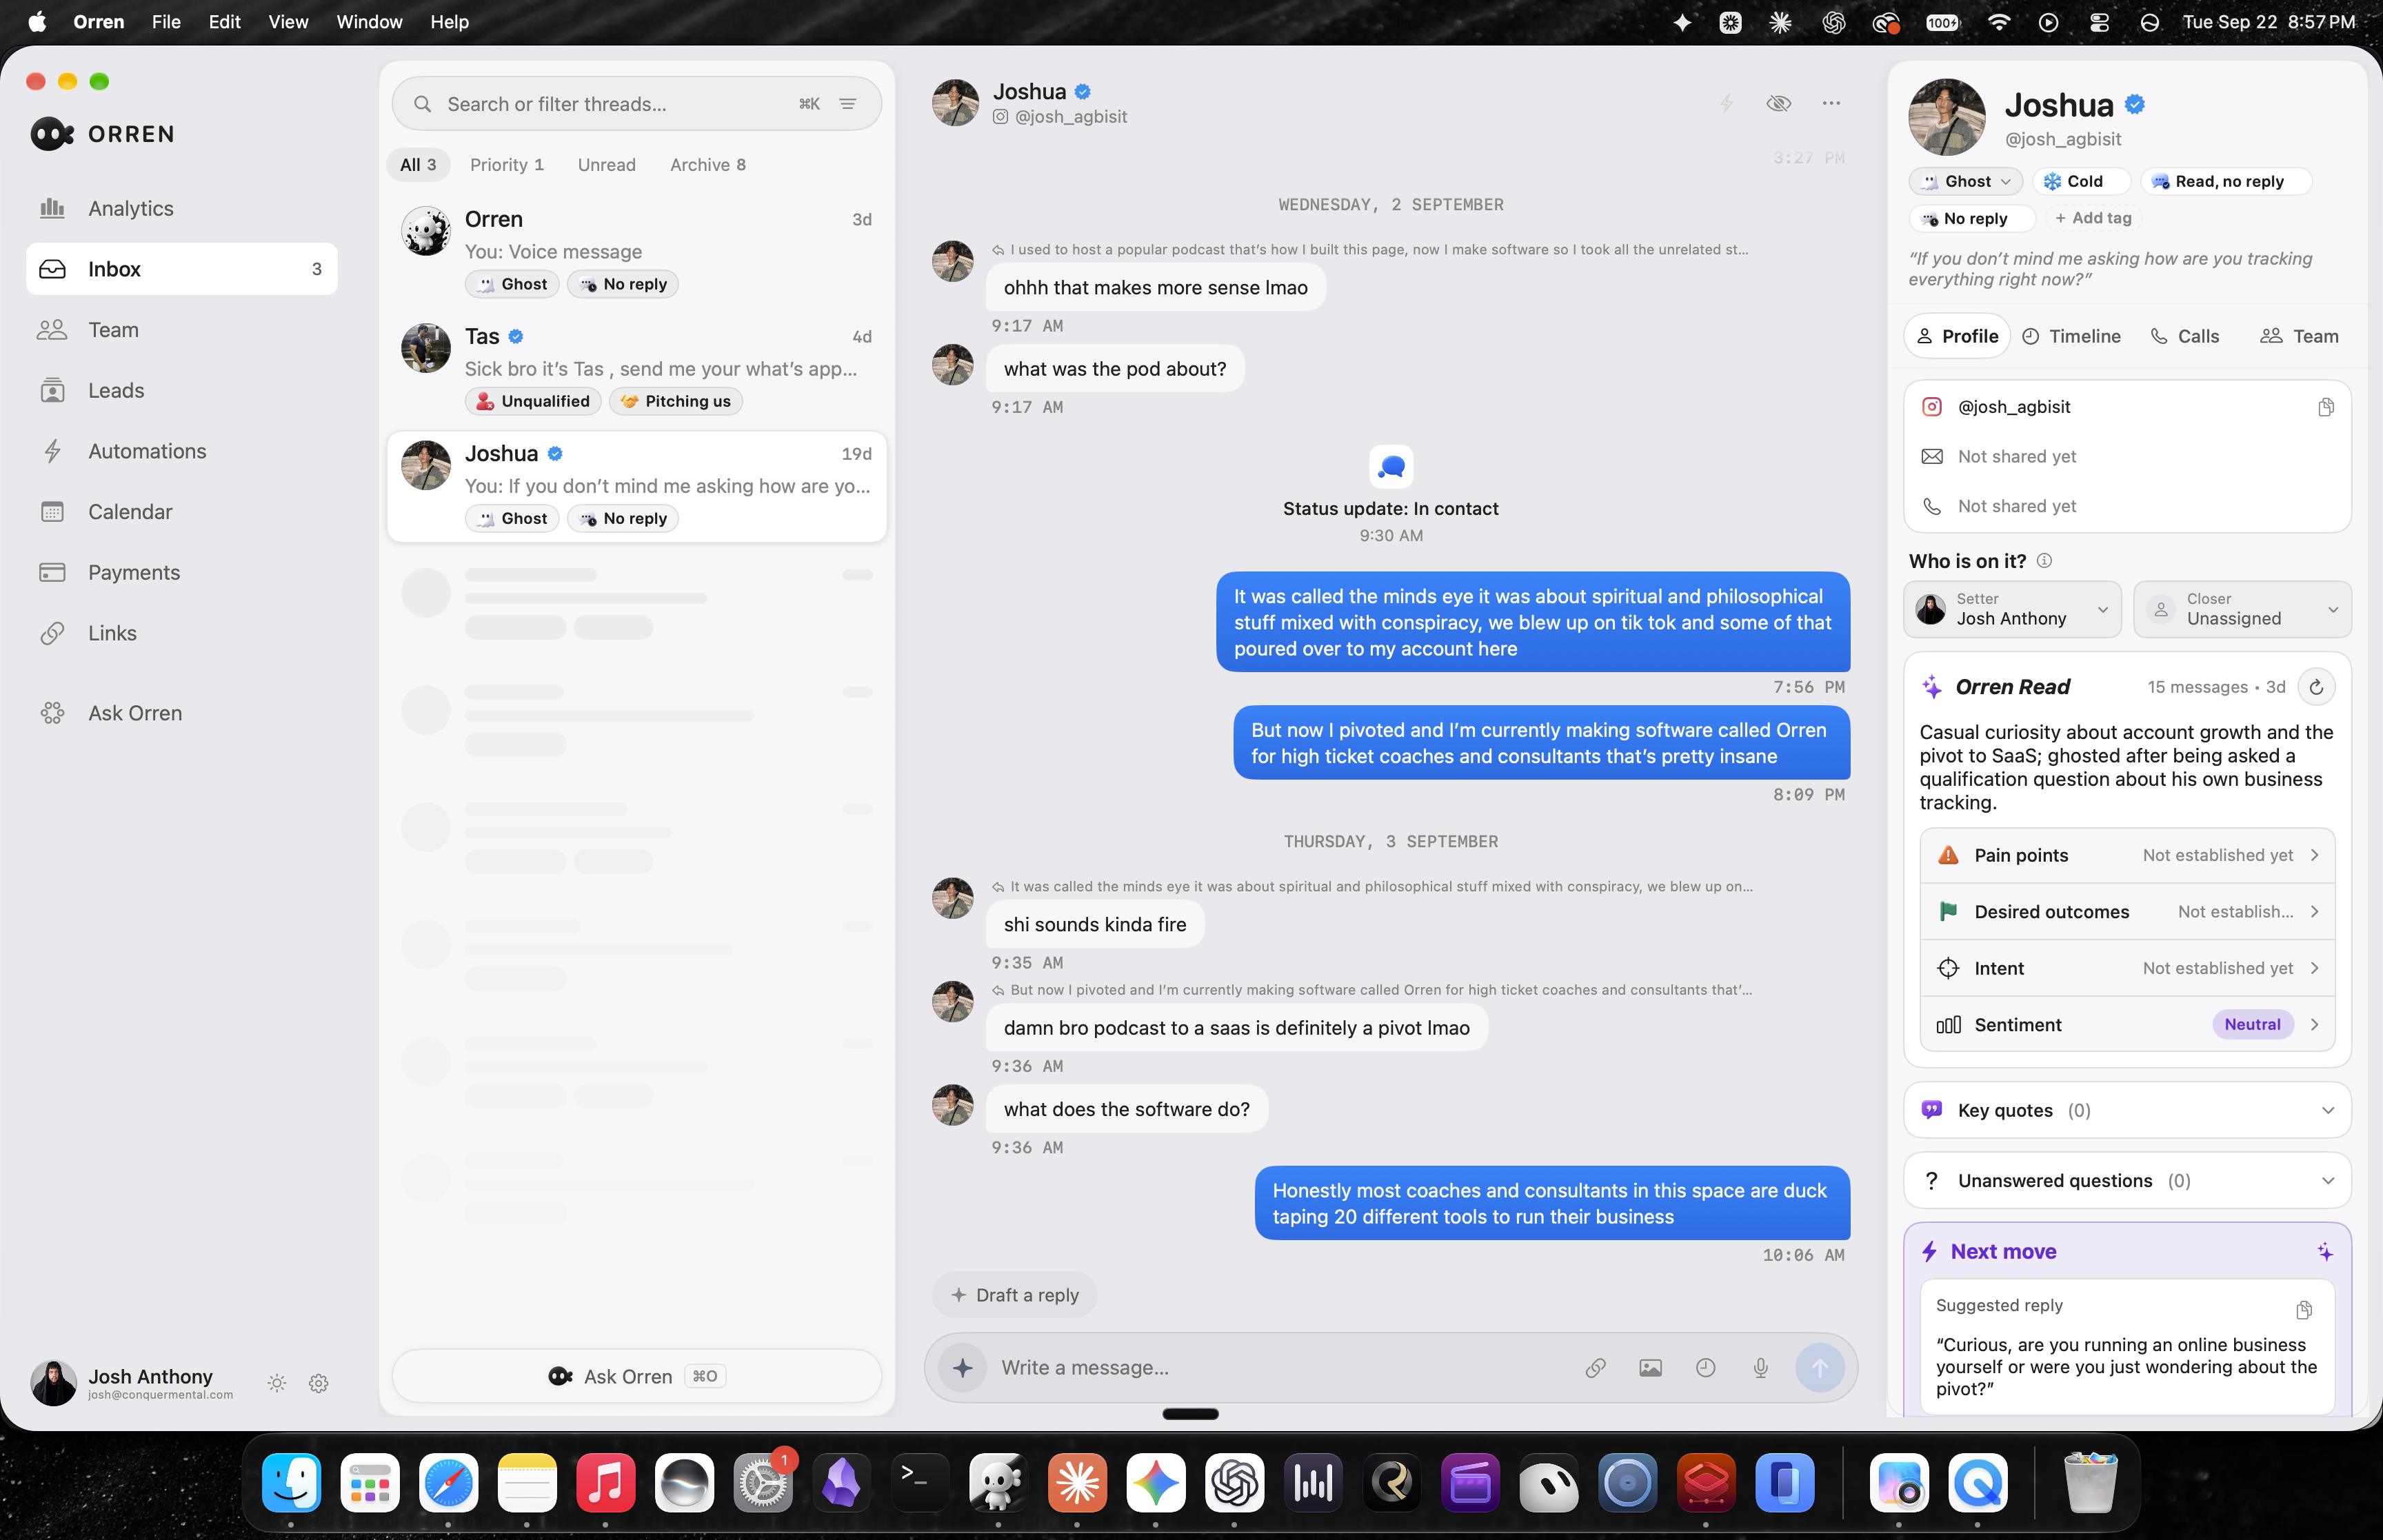Click the Profile tab in Joshua's panel

click(x=1958, y=336)
